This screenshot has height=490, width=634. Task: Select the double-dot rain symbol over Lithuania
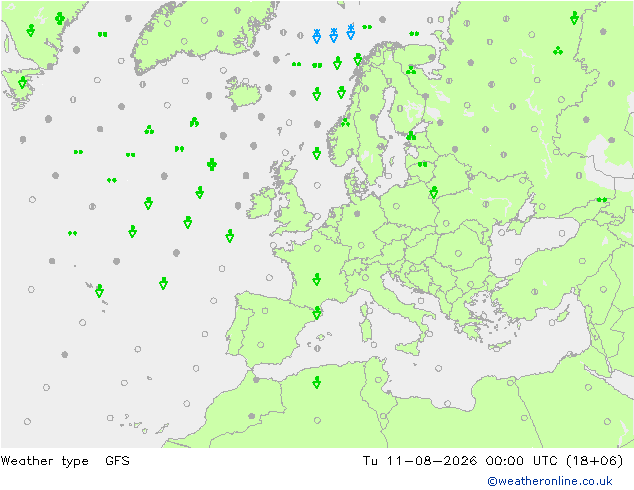422,164
